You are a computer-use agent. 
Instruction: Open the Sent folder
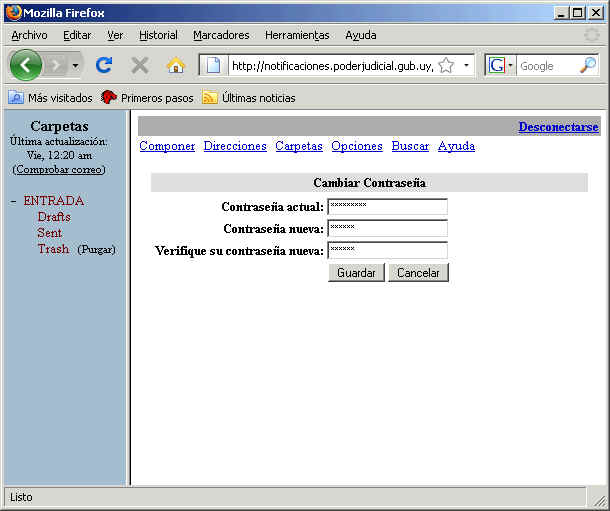[49, 233]
